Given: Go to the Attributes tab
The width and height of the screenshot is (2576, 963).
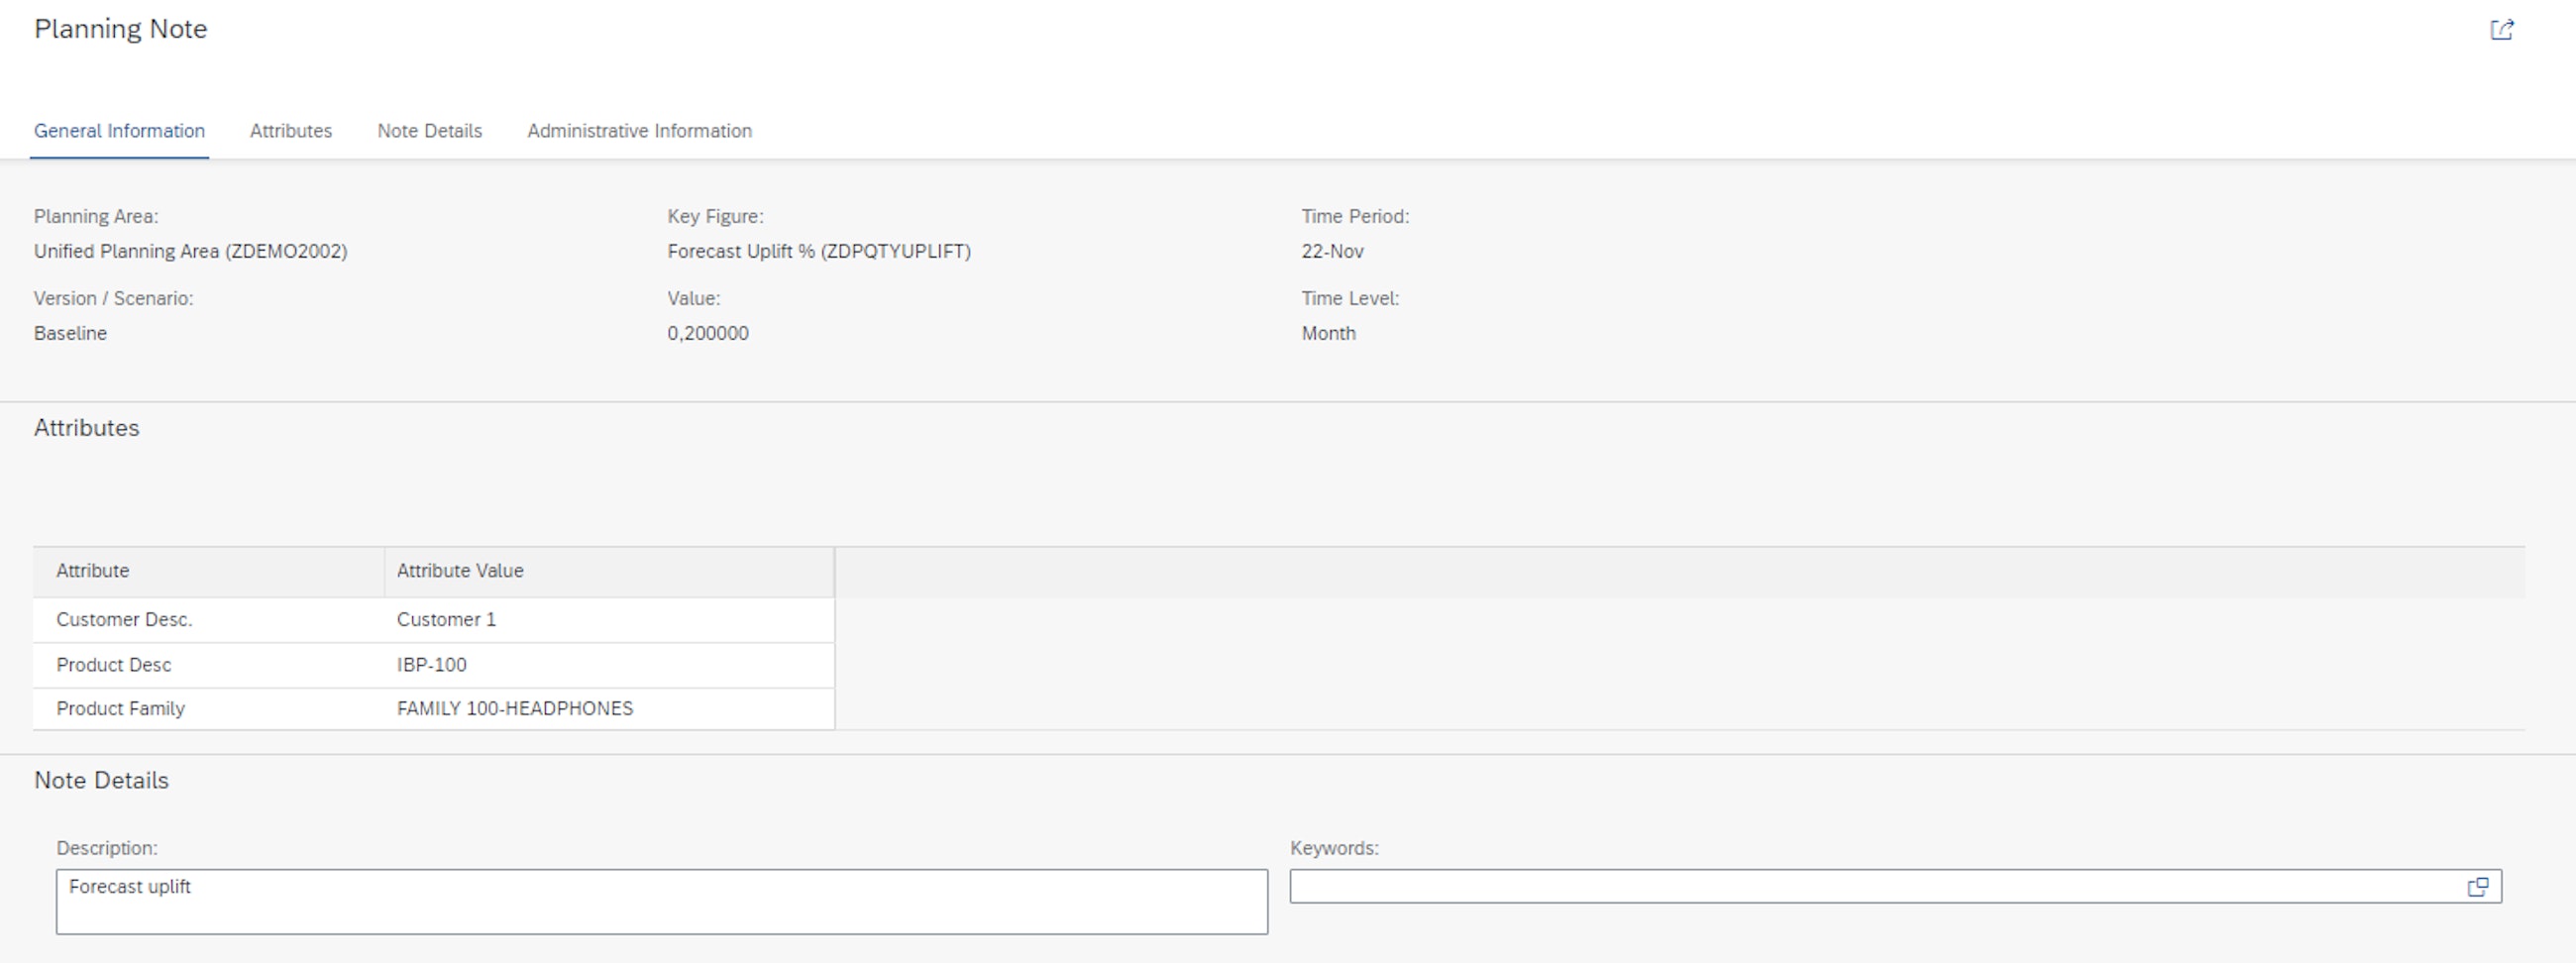Looking at the screenshot, I should [x=291, y=131].
